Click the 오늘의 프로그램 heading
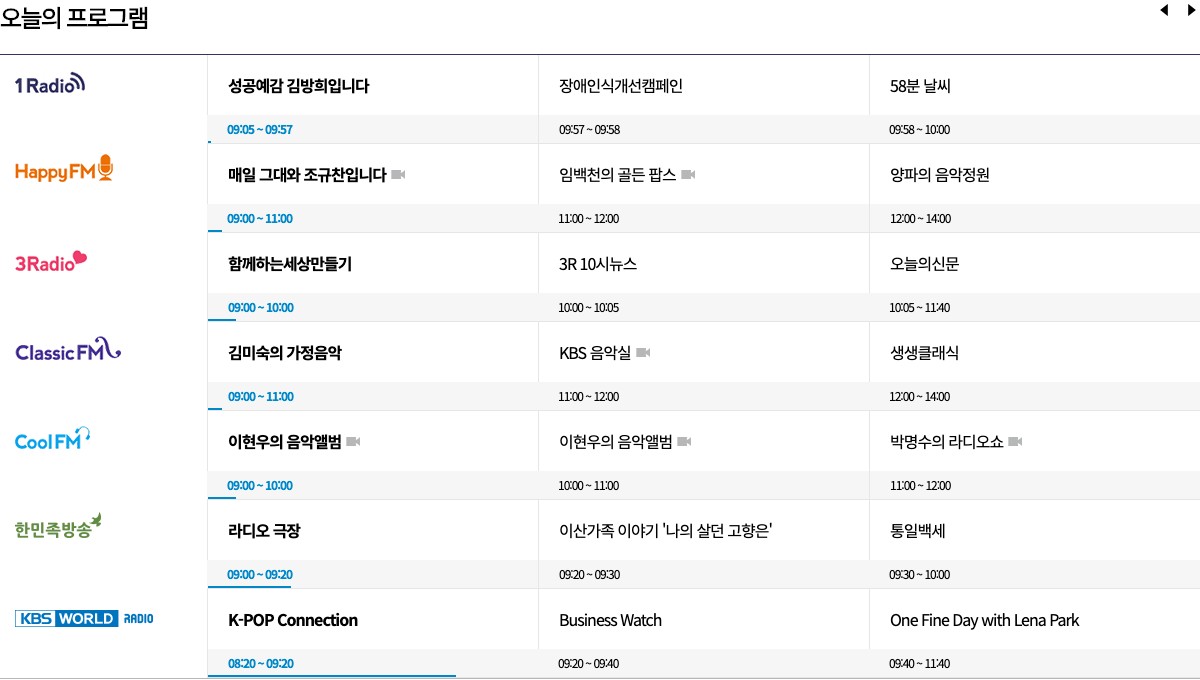This screenshot has width=1200, height=680. click(75, 18)
